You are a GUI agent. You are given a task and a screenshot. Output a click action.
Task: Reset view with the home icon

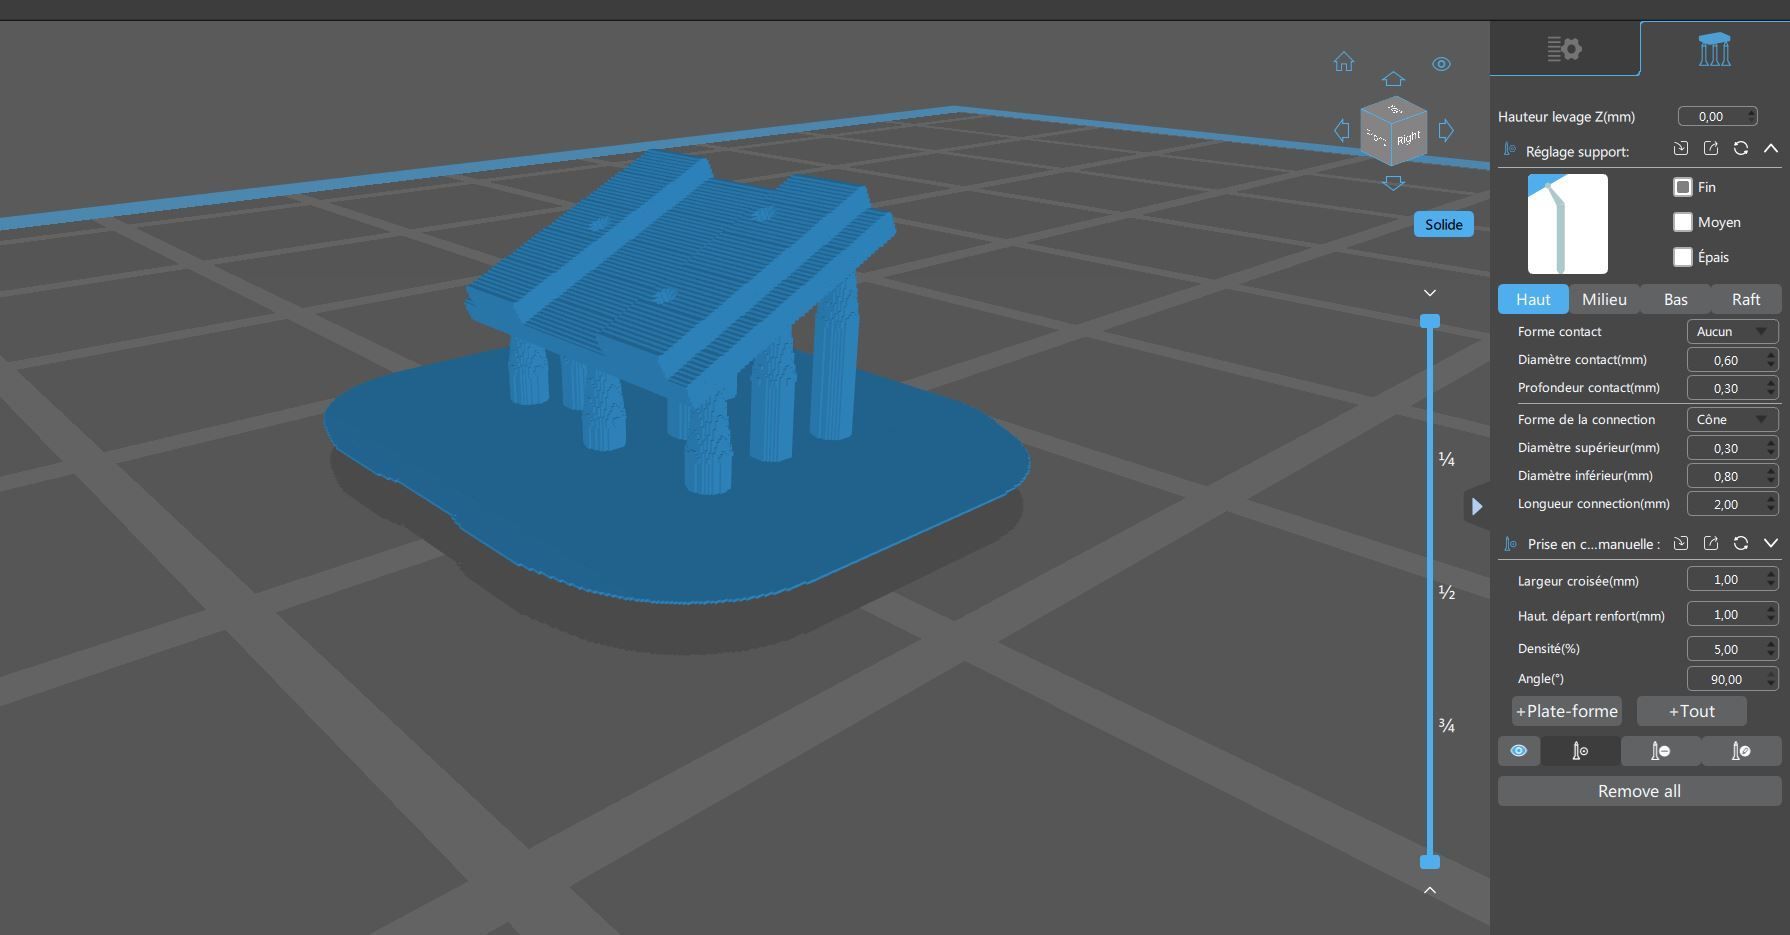pyautogui.click(x=1343, y=62)
